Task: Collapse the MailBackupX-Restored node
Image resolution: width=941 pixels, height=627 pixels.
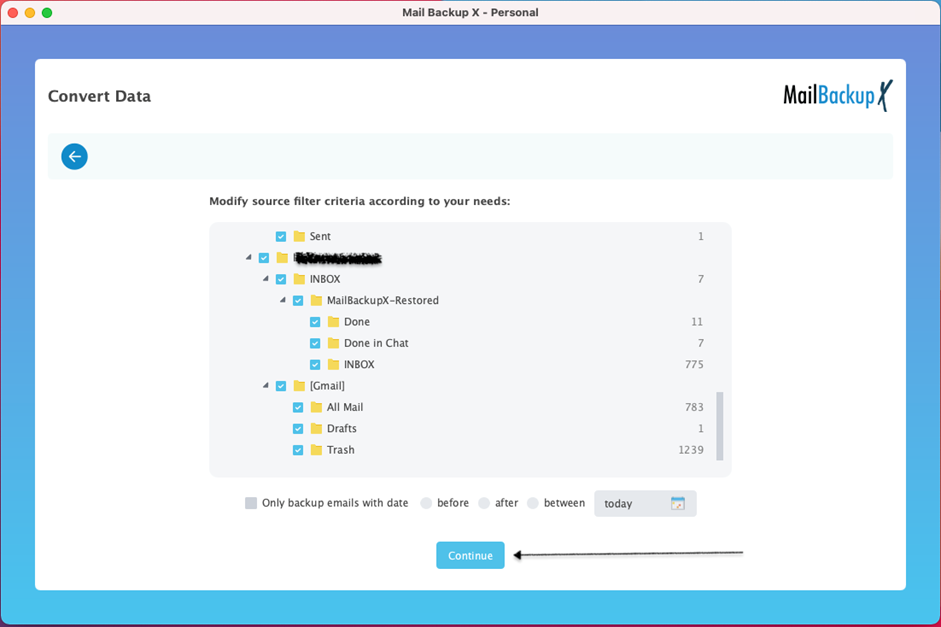Action: pos(283,300)
